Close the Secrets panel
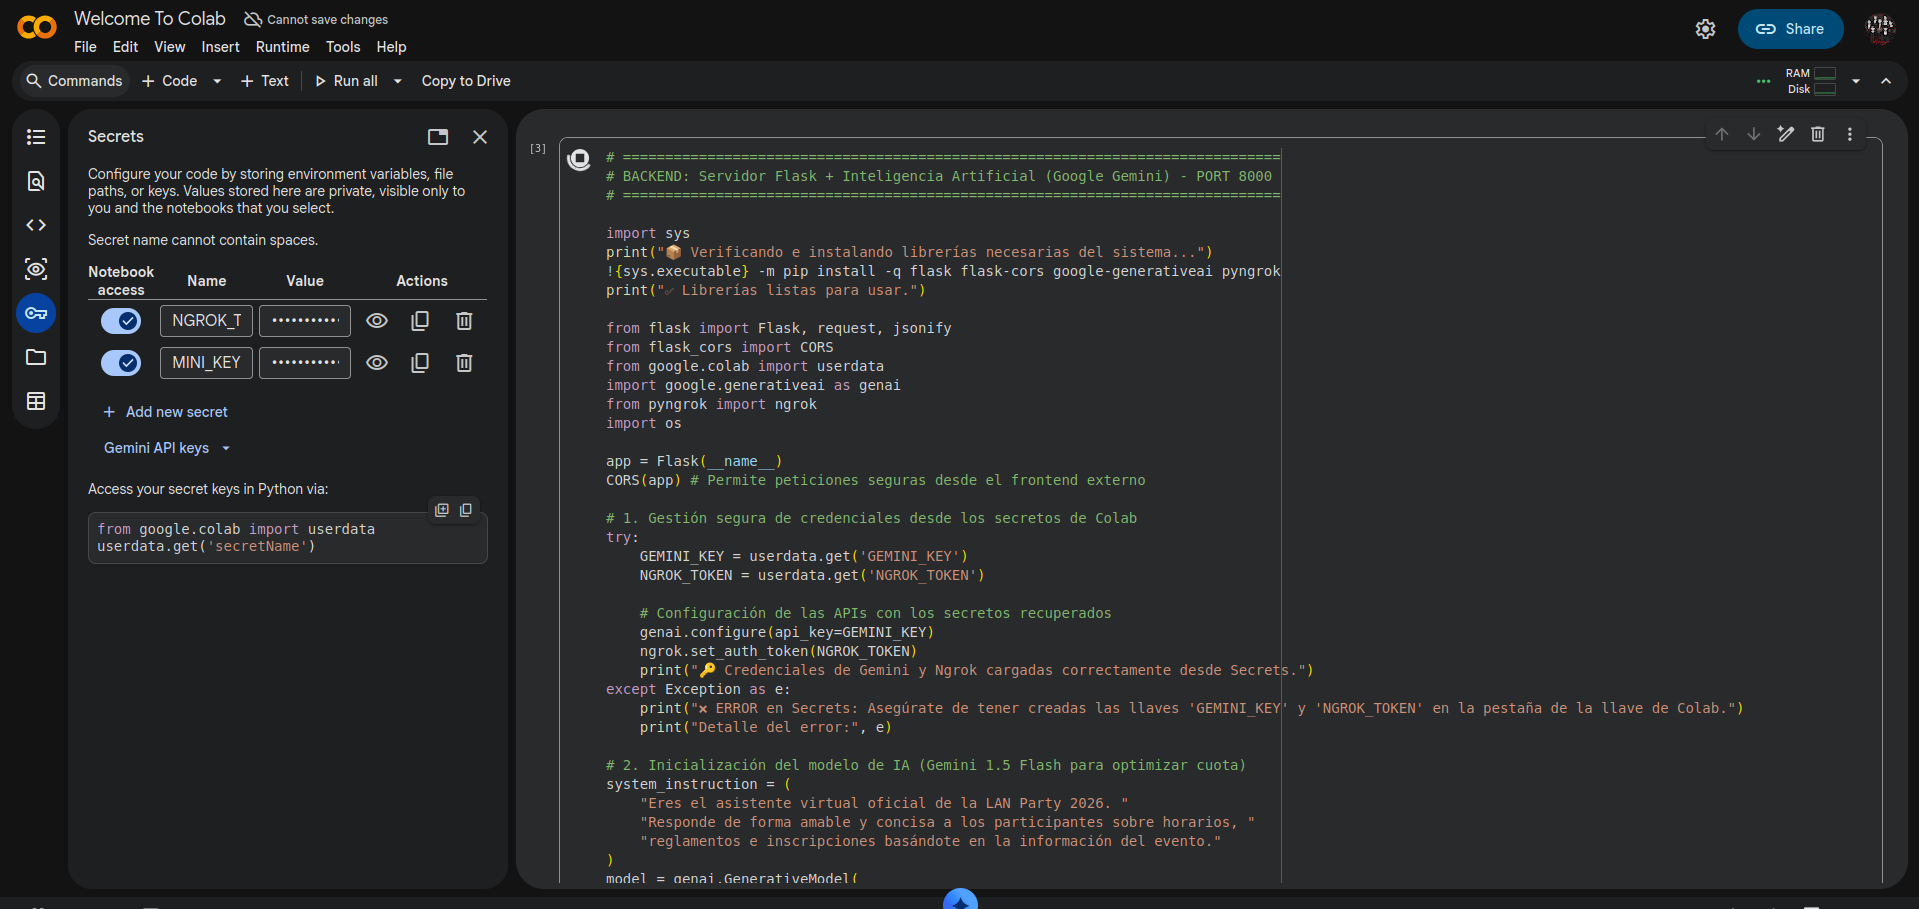This screenshot has height=909, width=1919. tap(480, 137)
